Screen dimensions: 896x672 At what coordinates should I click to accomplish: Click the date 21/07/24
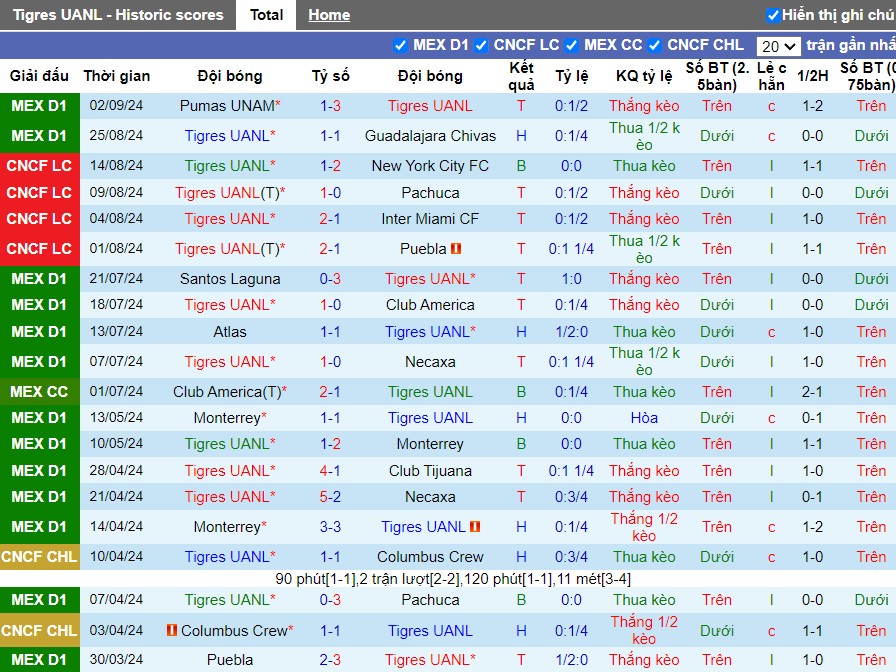click(116, 279)
